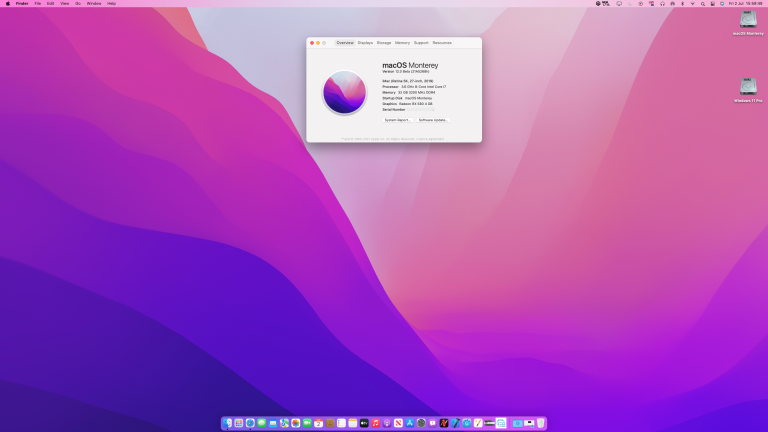768x432 pixels.
Task: Launch Apple TV app from Dock
Action: pyautogui.click(x=364, y=423)
